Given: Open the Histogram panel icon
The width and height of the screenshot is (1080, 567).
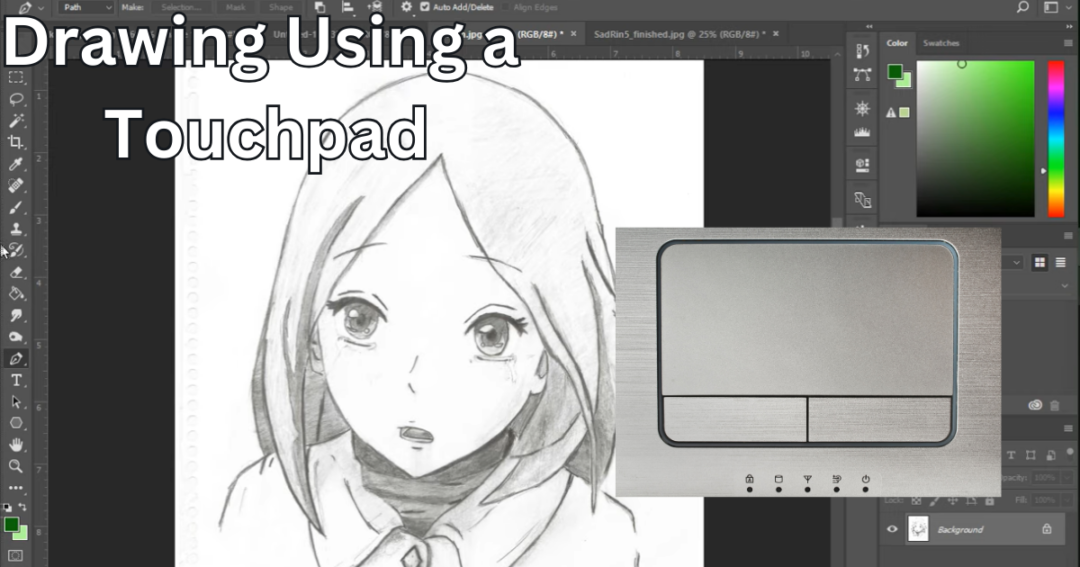Looking at the screenshot, I should click(x=862, y=132).
